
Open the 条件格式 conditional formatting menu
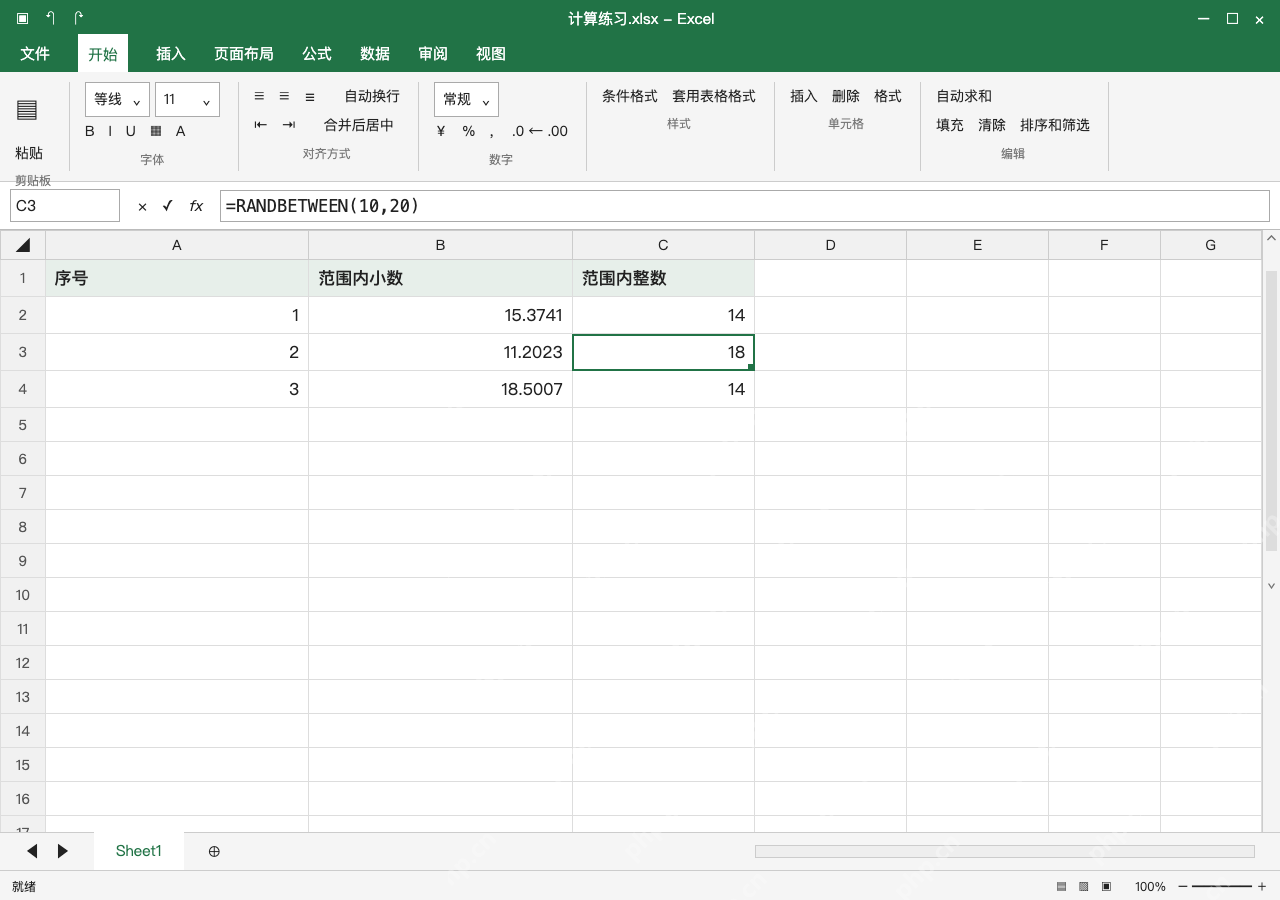point(630,96)
